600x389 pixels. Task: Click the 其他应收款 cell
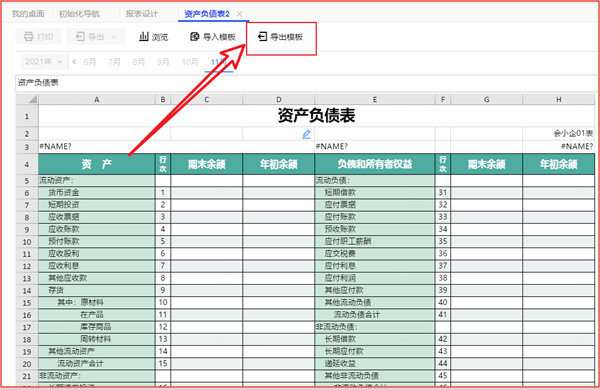pyautogui.click(x=97, y=278)
